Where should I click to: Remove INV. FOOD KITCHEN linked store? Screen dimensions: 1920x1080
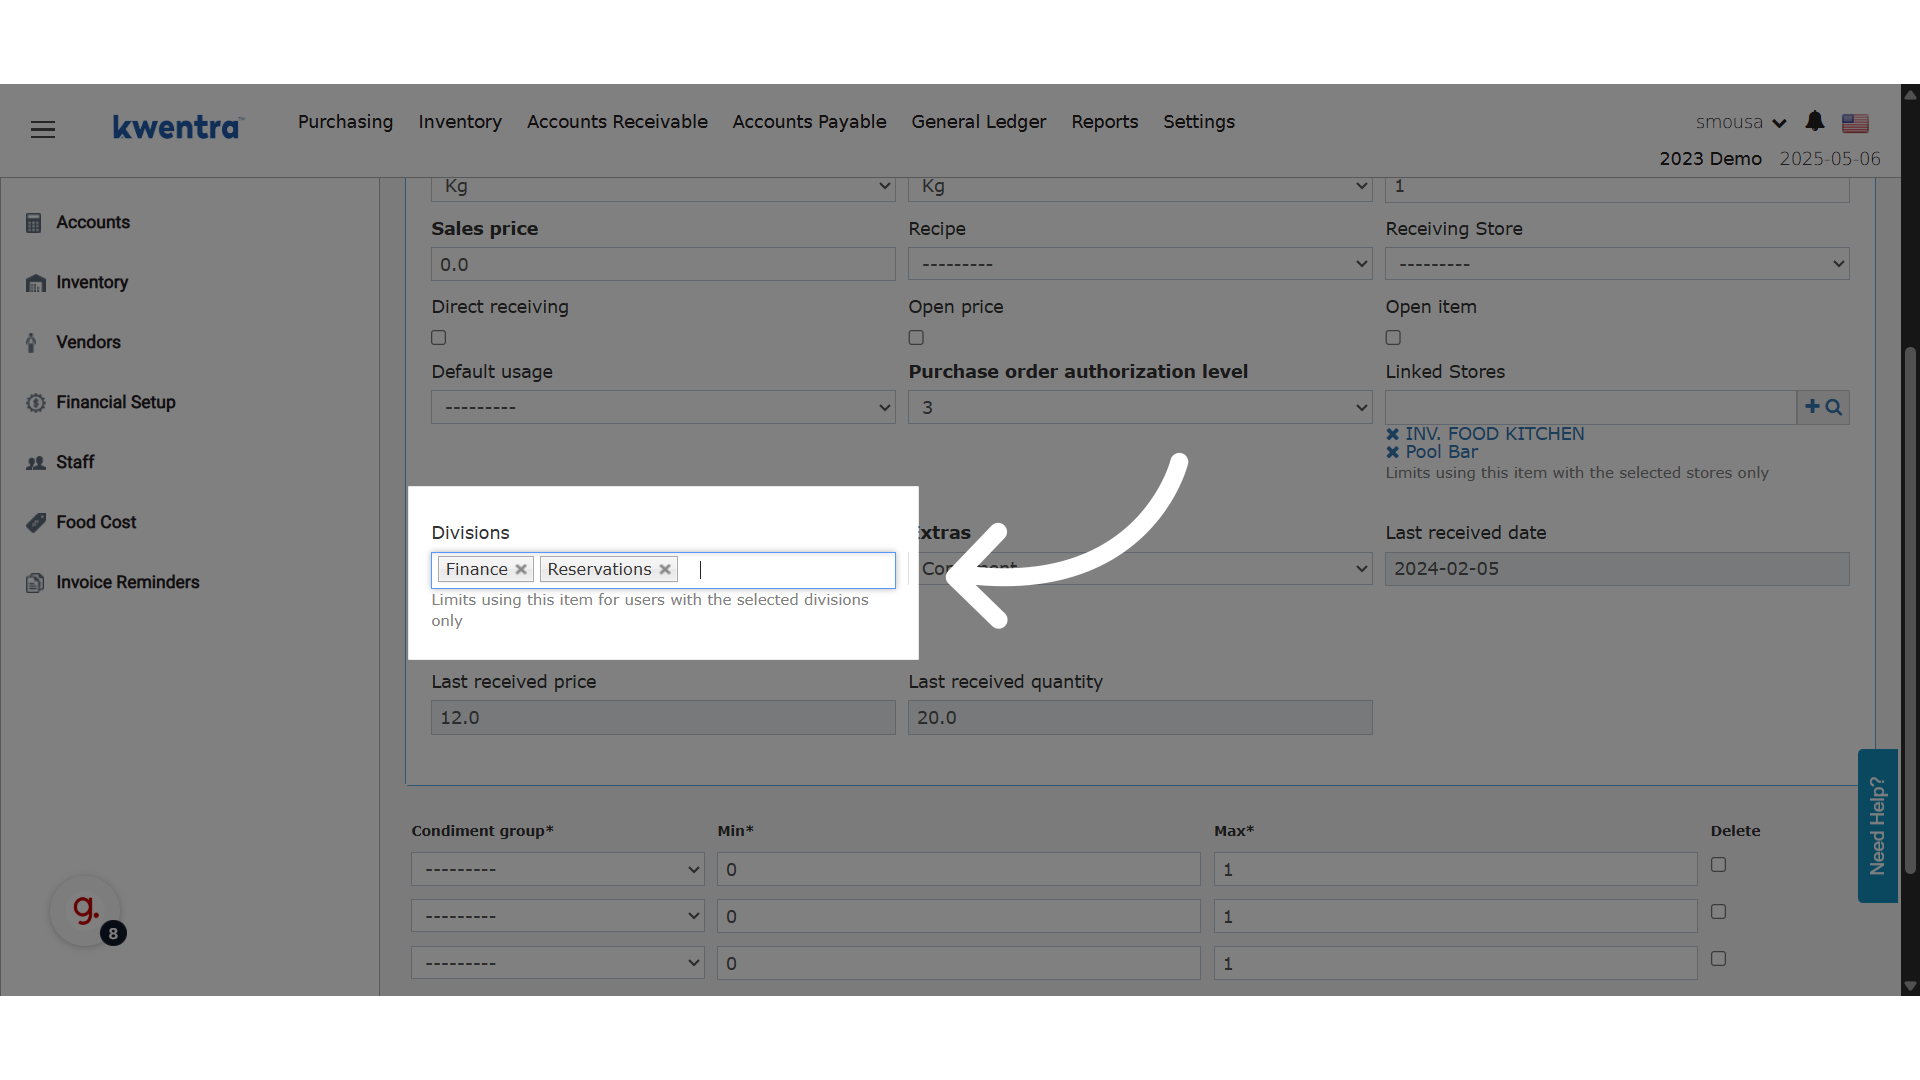point(1392,434)
